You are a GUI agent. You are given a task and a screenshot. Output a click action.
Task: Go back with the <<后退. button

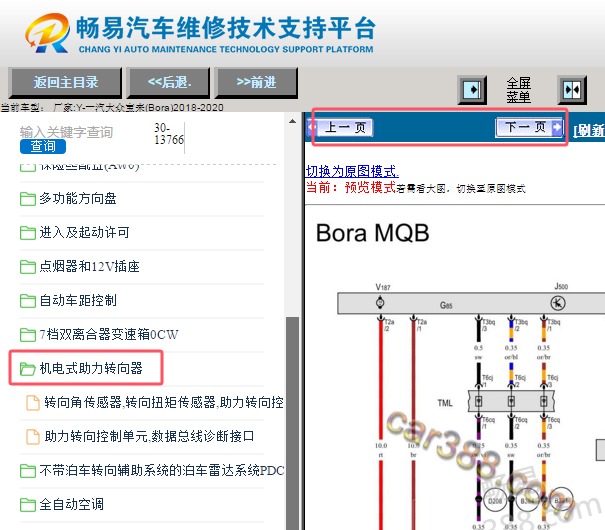coord(169,82)
